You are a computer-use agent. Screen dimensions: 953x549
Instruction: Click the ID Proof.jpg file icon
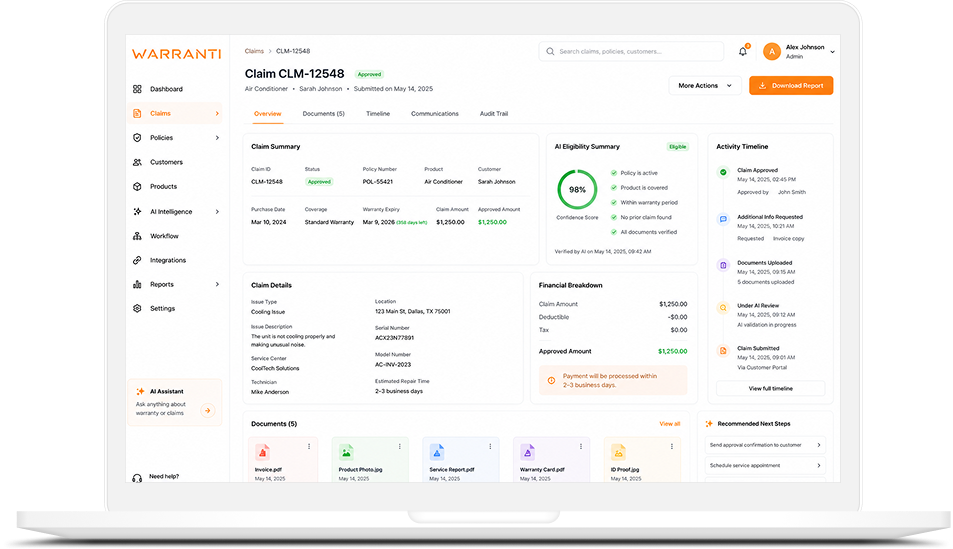pyautogui.click(x=618, y=452)
